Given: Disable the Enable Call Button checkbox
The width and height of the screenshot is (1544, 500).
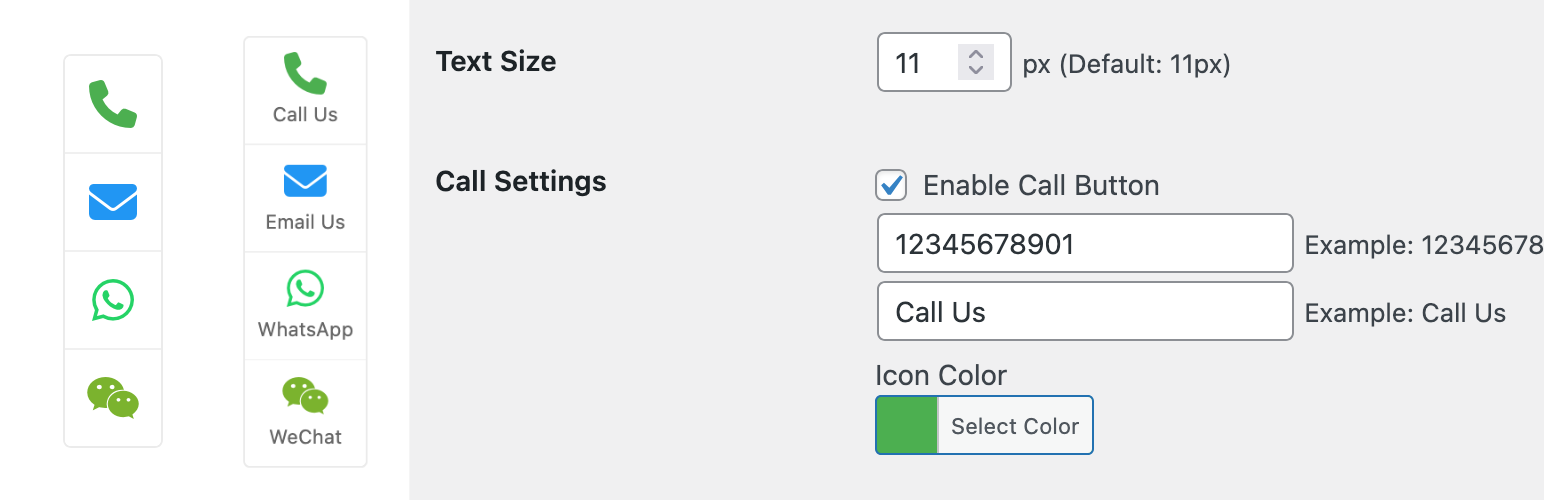Looking at the screenshot, I should [x=891, y=185].
